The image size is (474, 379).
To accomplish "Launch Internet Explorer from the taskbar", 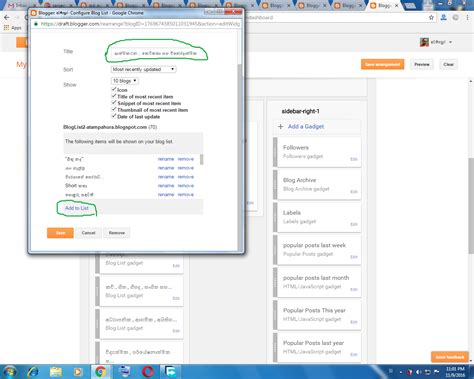I will point(33,371).
